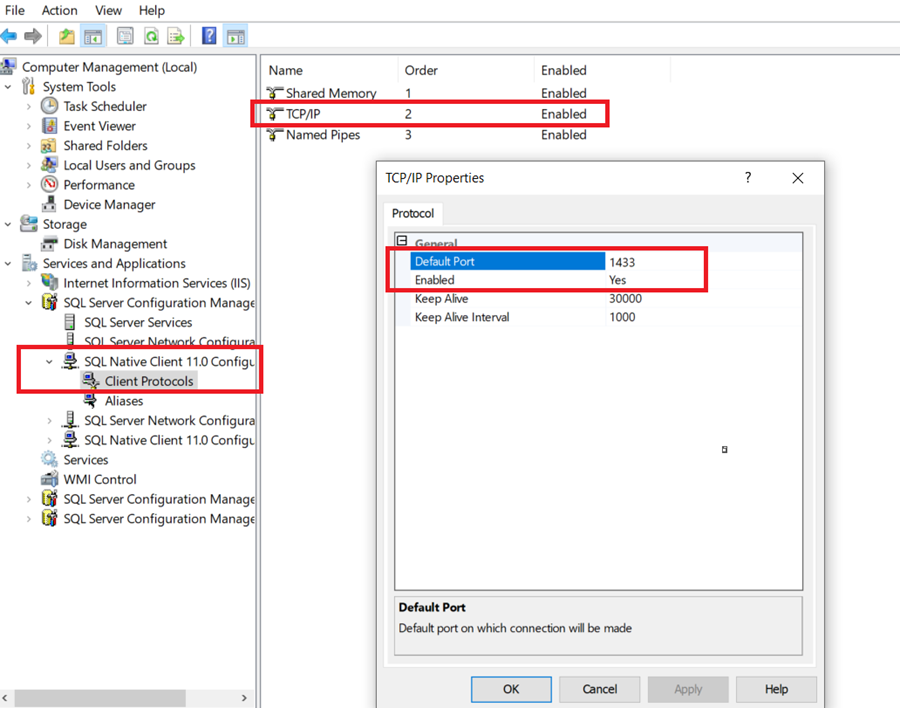
Task: Select the Performance icon
Action: (x=49, y=184)
